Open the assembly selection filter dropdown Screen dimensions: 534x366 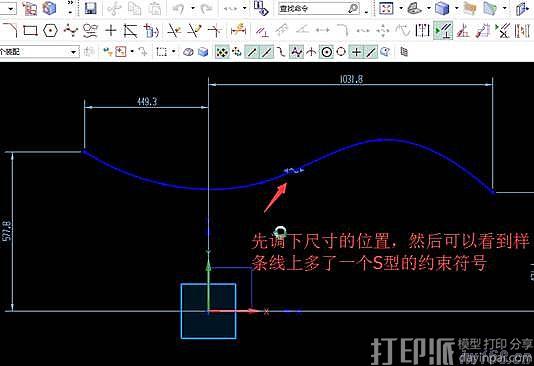pyautogui.click(x=39, y=52)
